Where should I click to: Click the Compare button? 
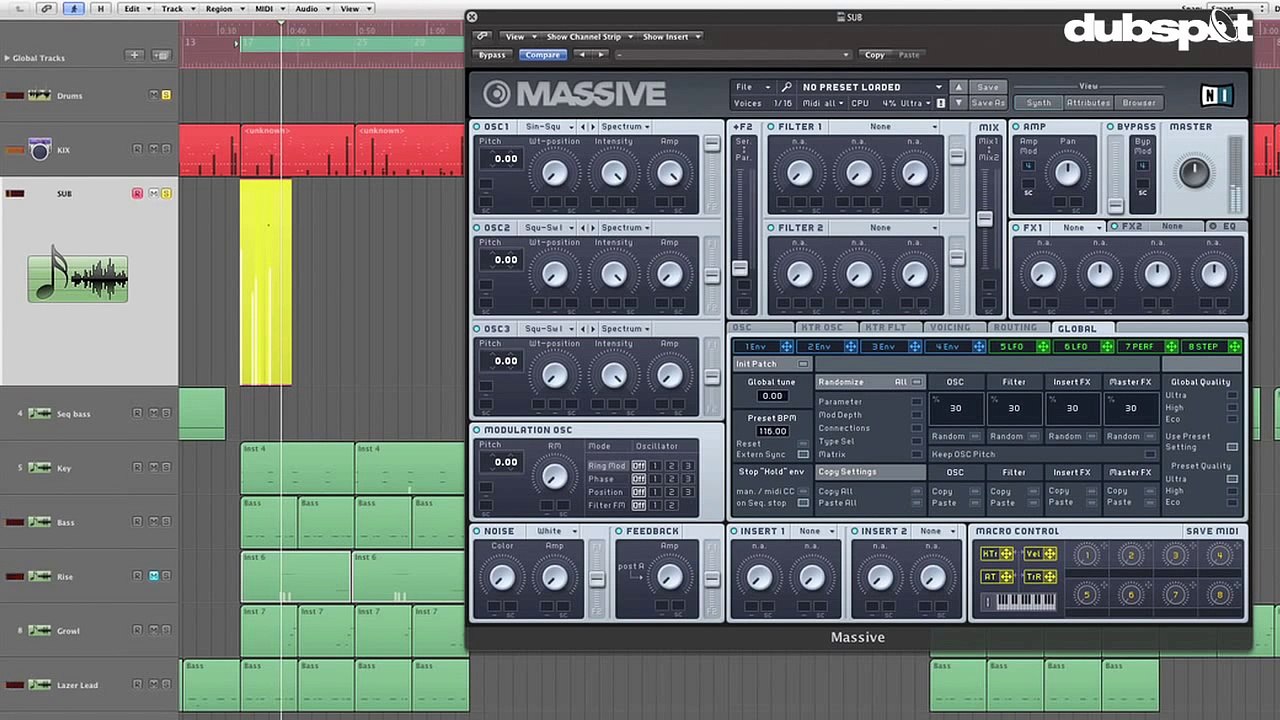pyautogui.click(x=543, y=55)
